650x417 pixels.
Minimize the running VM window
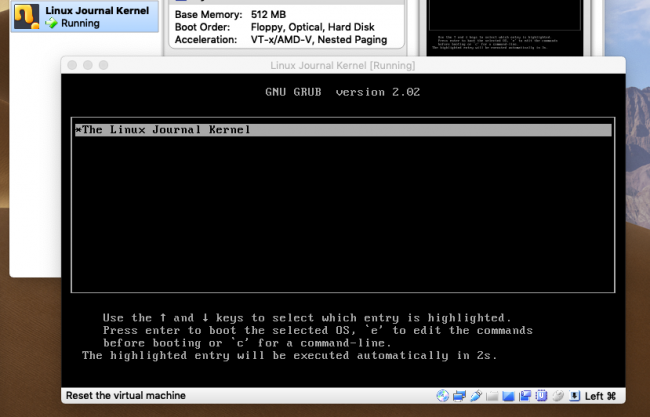88,65
